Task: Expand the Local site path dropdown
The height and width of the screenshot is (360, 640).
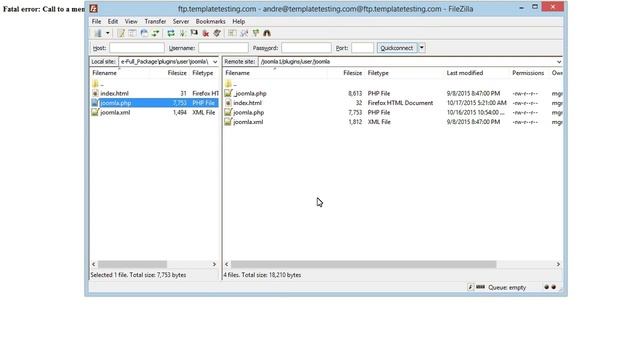Action: point(215,62)
